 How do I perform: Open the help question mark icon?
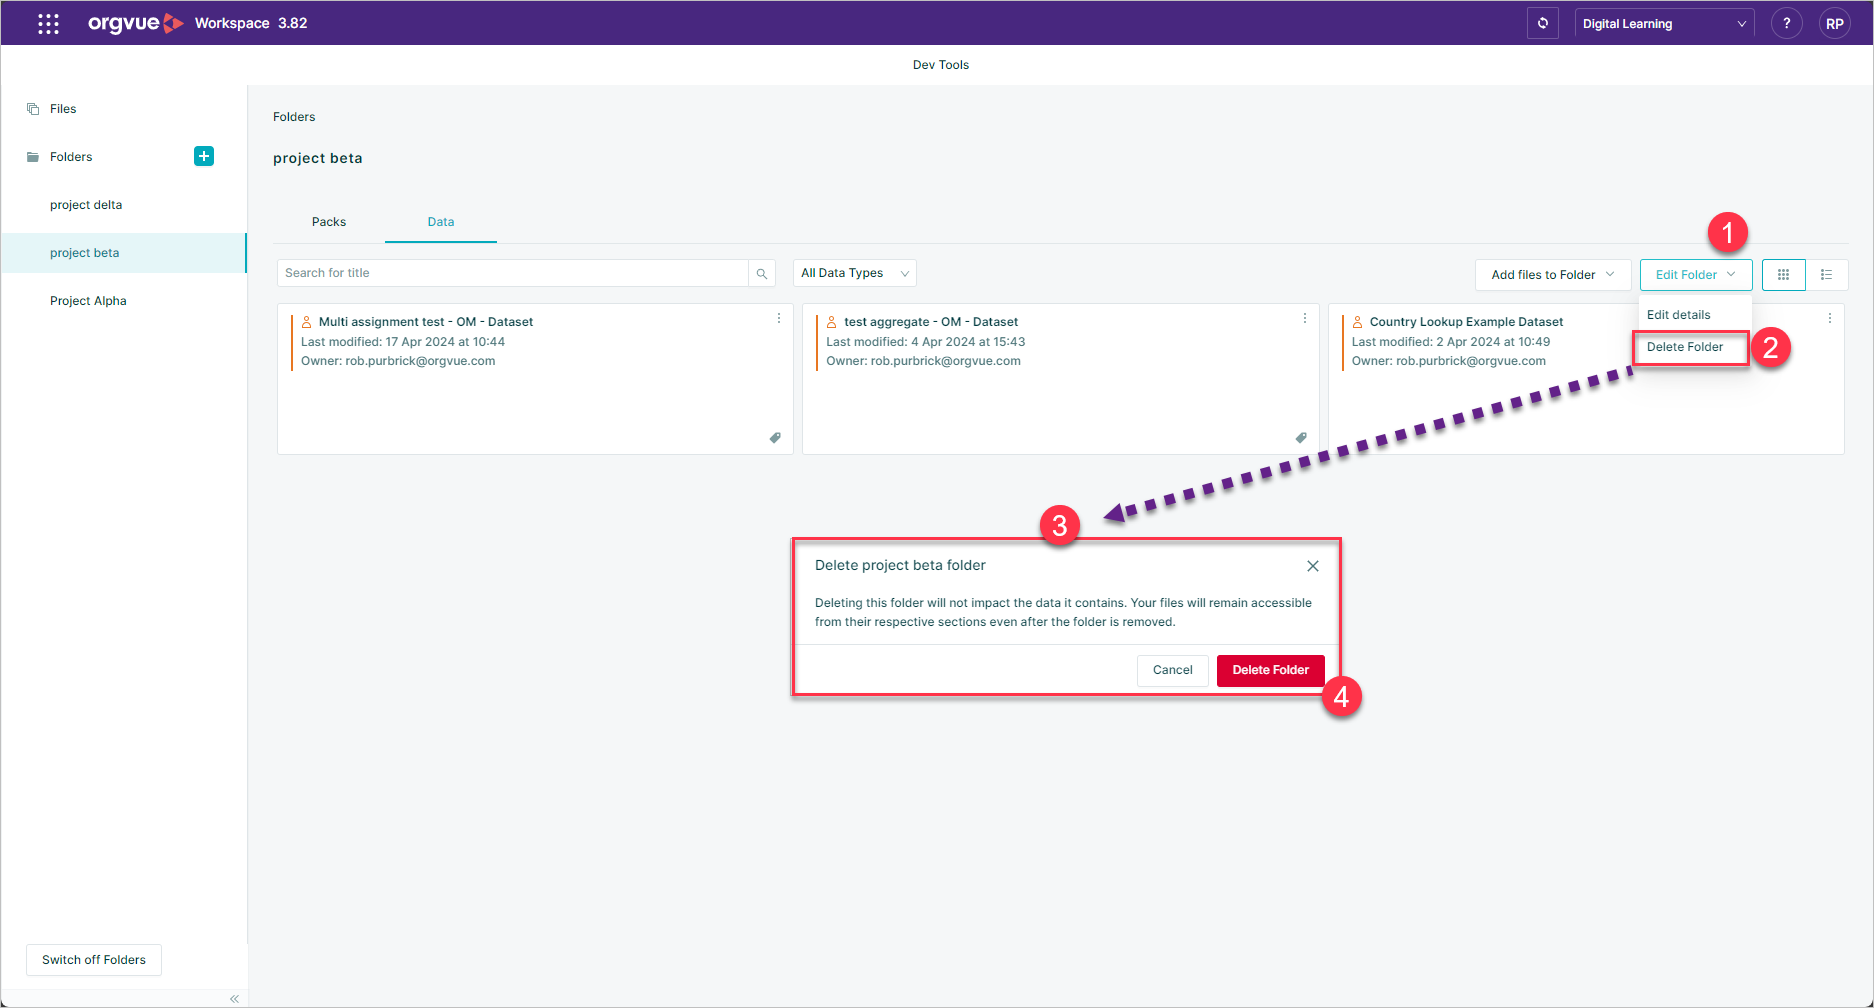click(1786, 23)
